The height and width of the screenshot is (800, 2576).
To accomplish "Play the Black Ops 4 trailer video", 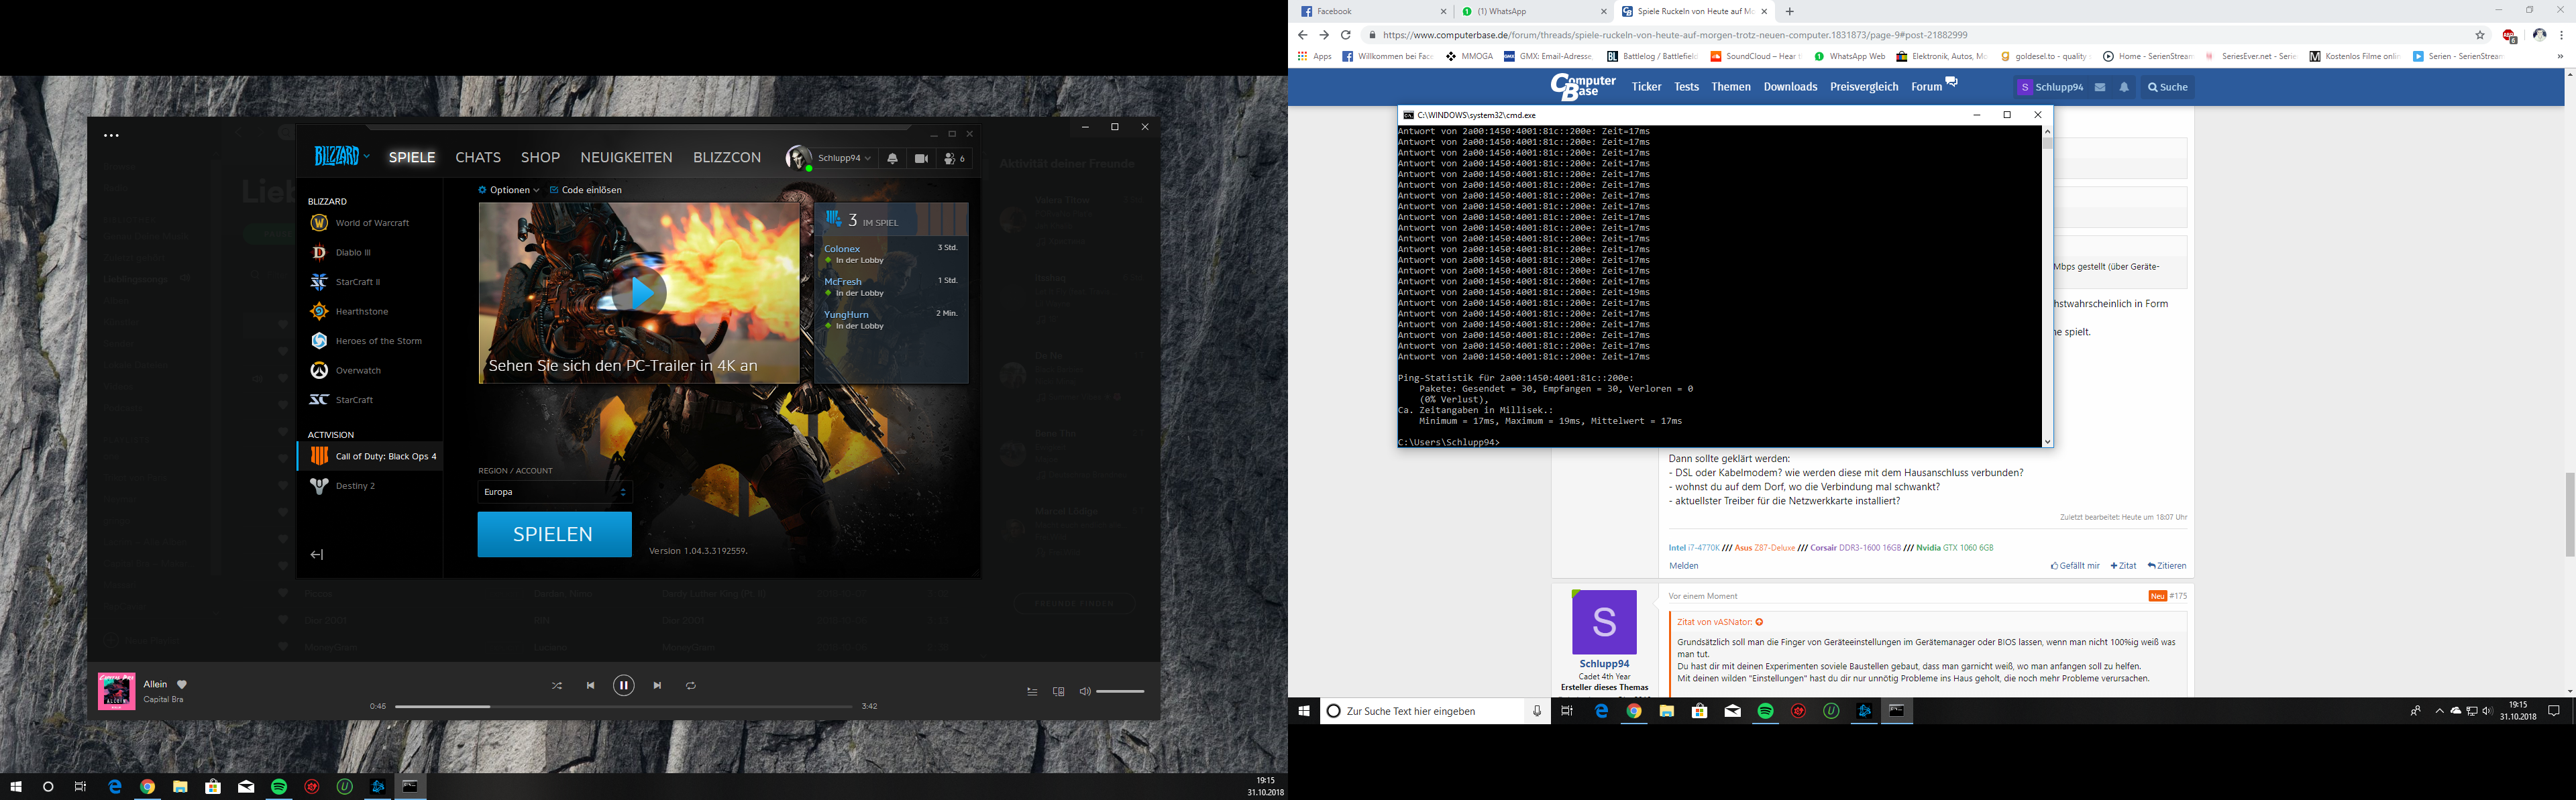I will (x=640, y=293).
